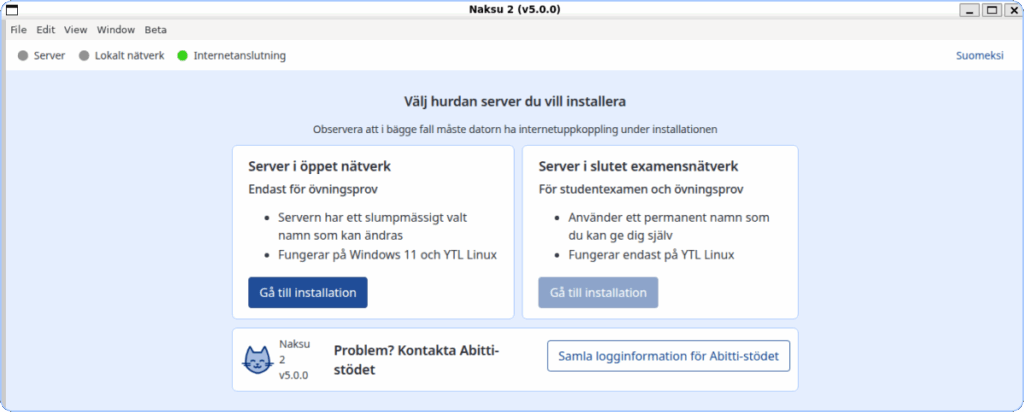Click the green Internetanslutning status dot
Viewport: 1024px width, 412px height.
click(x=183, y=56)
